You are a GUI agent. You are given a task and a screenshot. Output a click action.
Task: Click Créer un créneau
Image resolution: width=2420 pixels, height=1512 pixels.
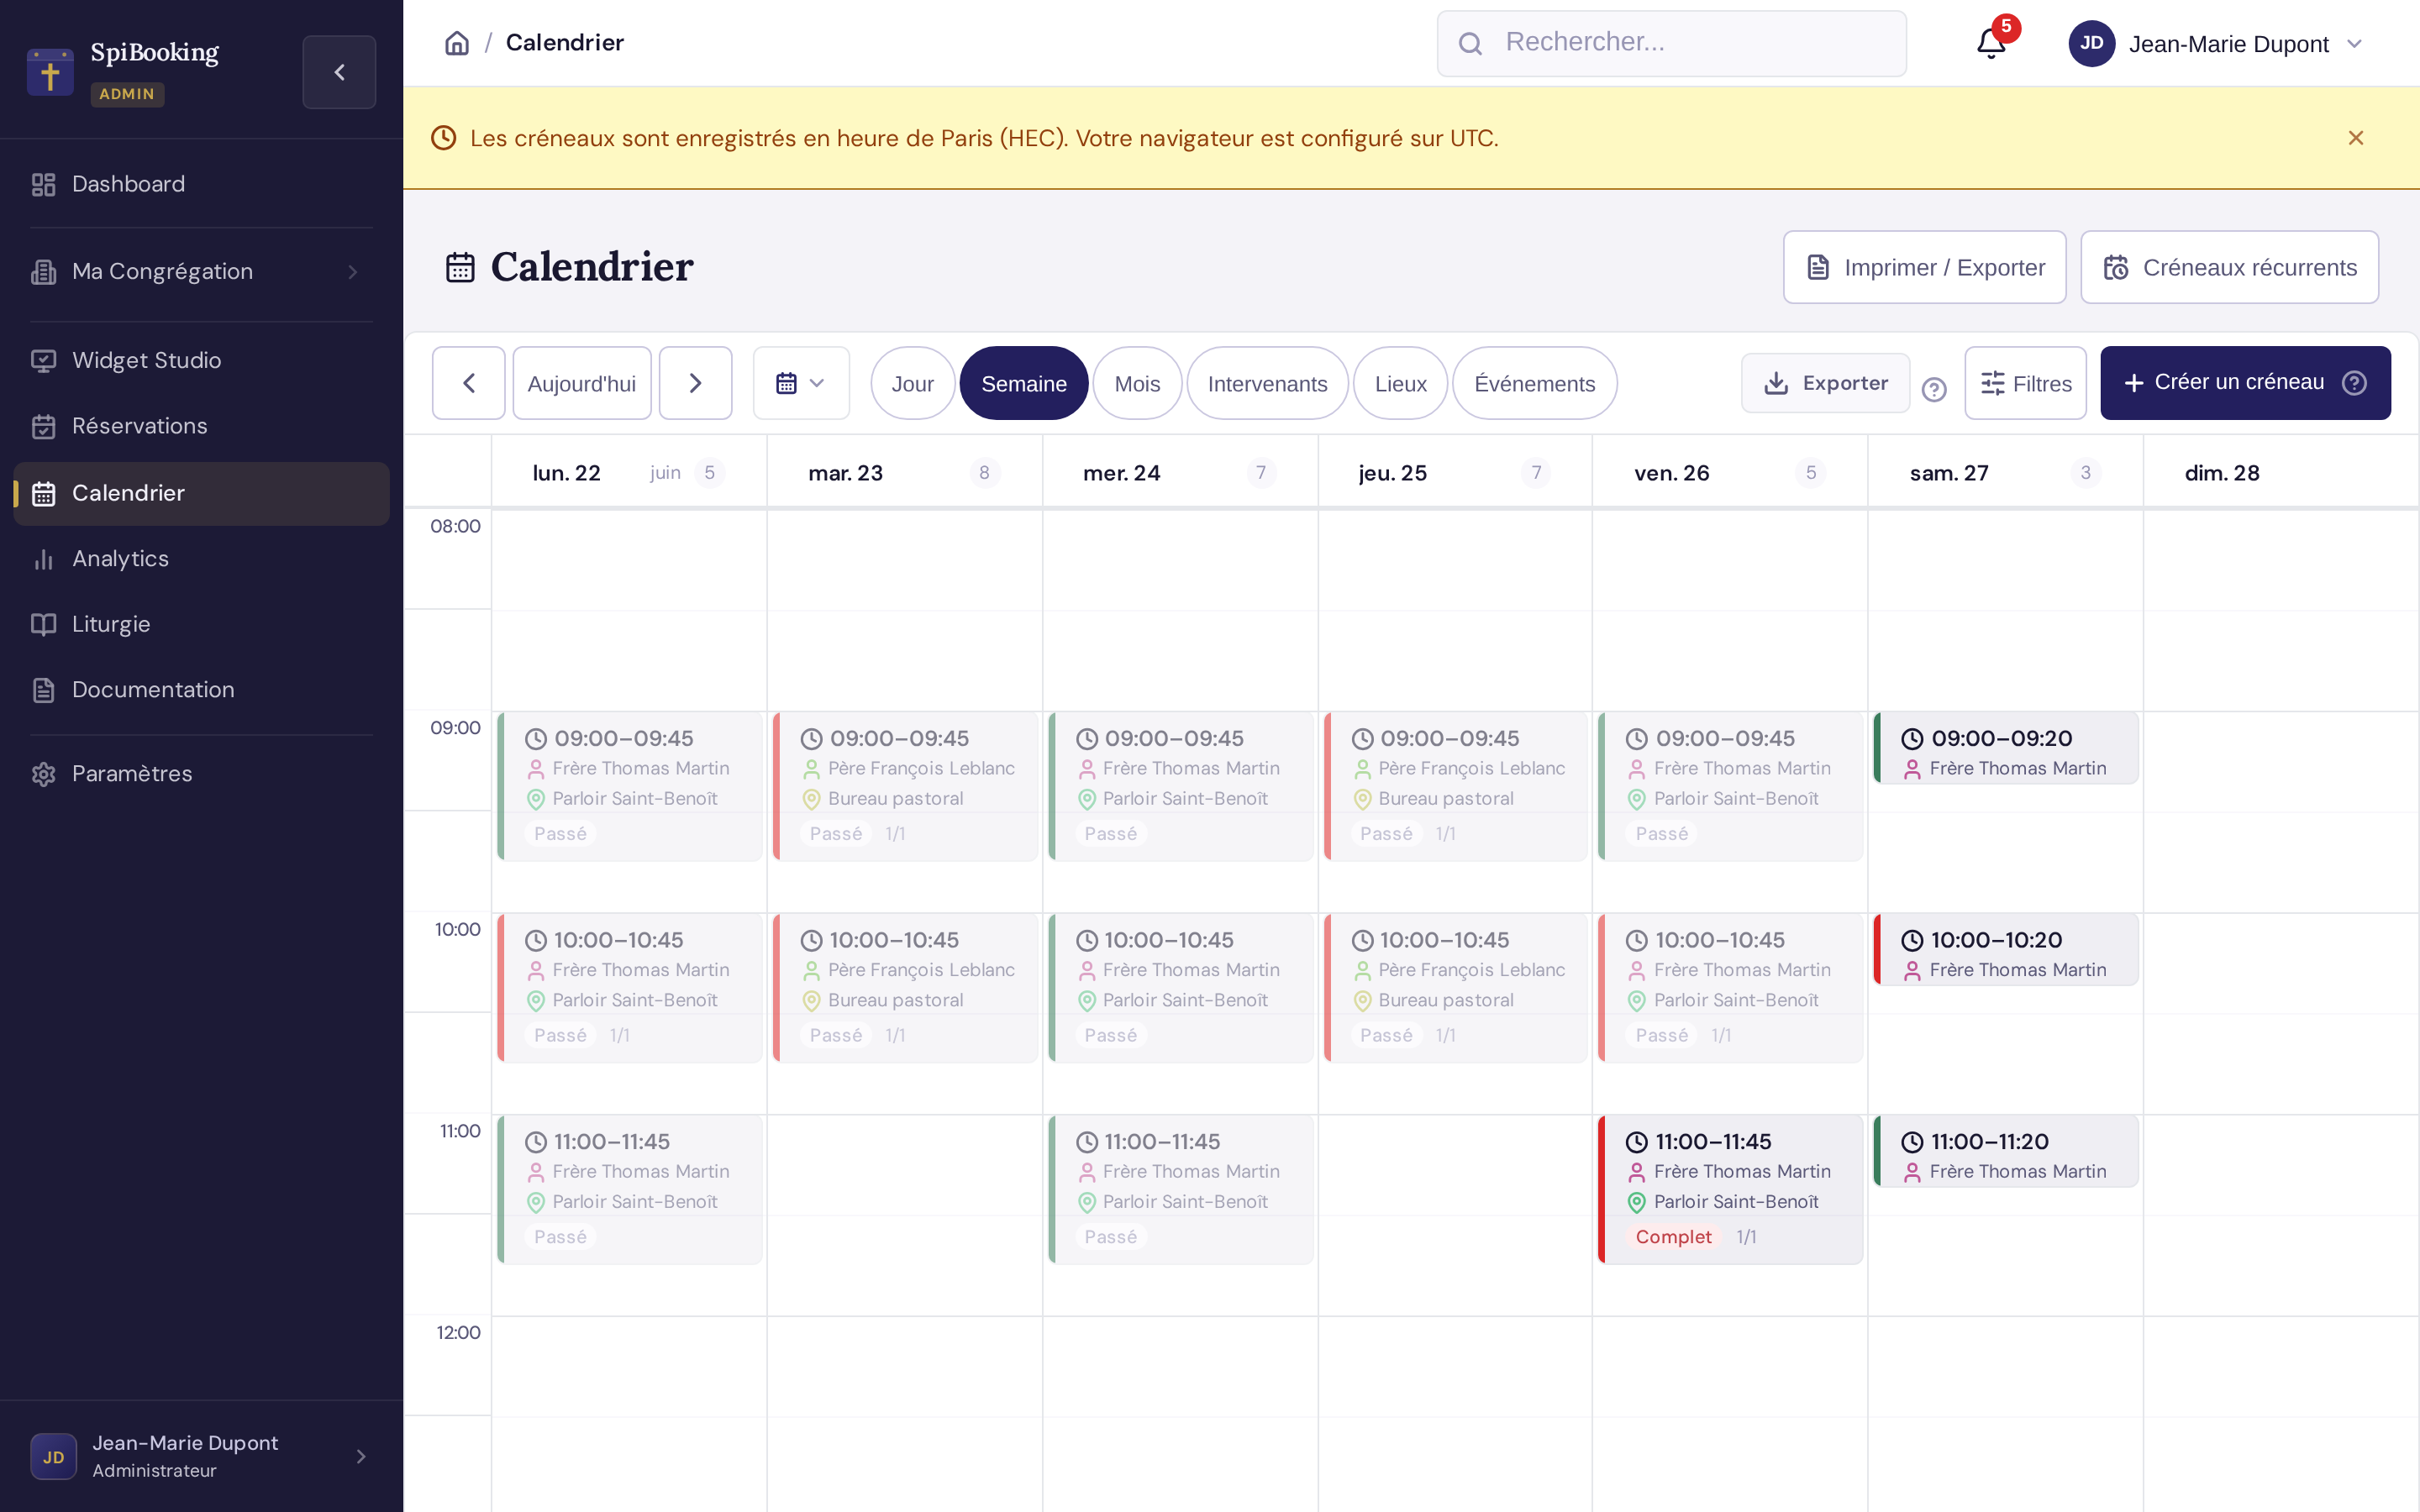click(2245, 383)
